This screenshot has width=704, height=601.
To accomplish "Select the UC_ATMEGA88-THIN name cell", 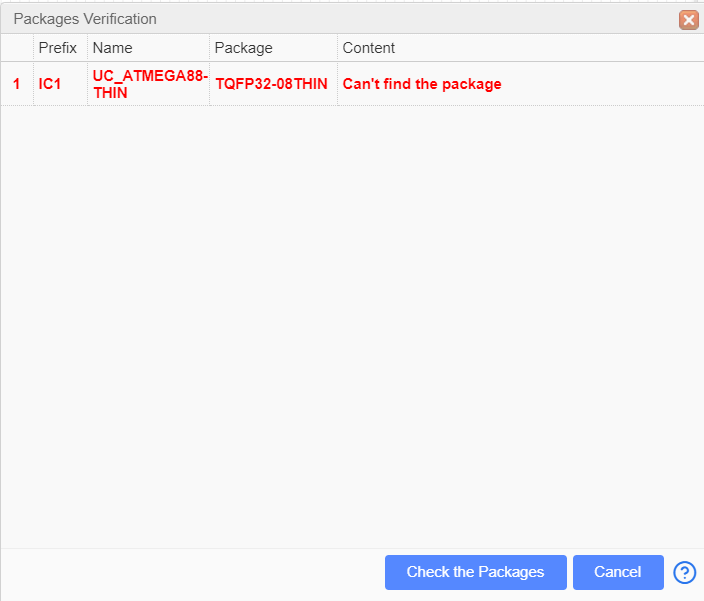I will click(x=149, y=84).
